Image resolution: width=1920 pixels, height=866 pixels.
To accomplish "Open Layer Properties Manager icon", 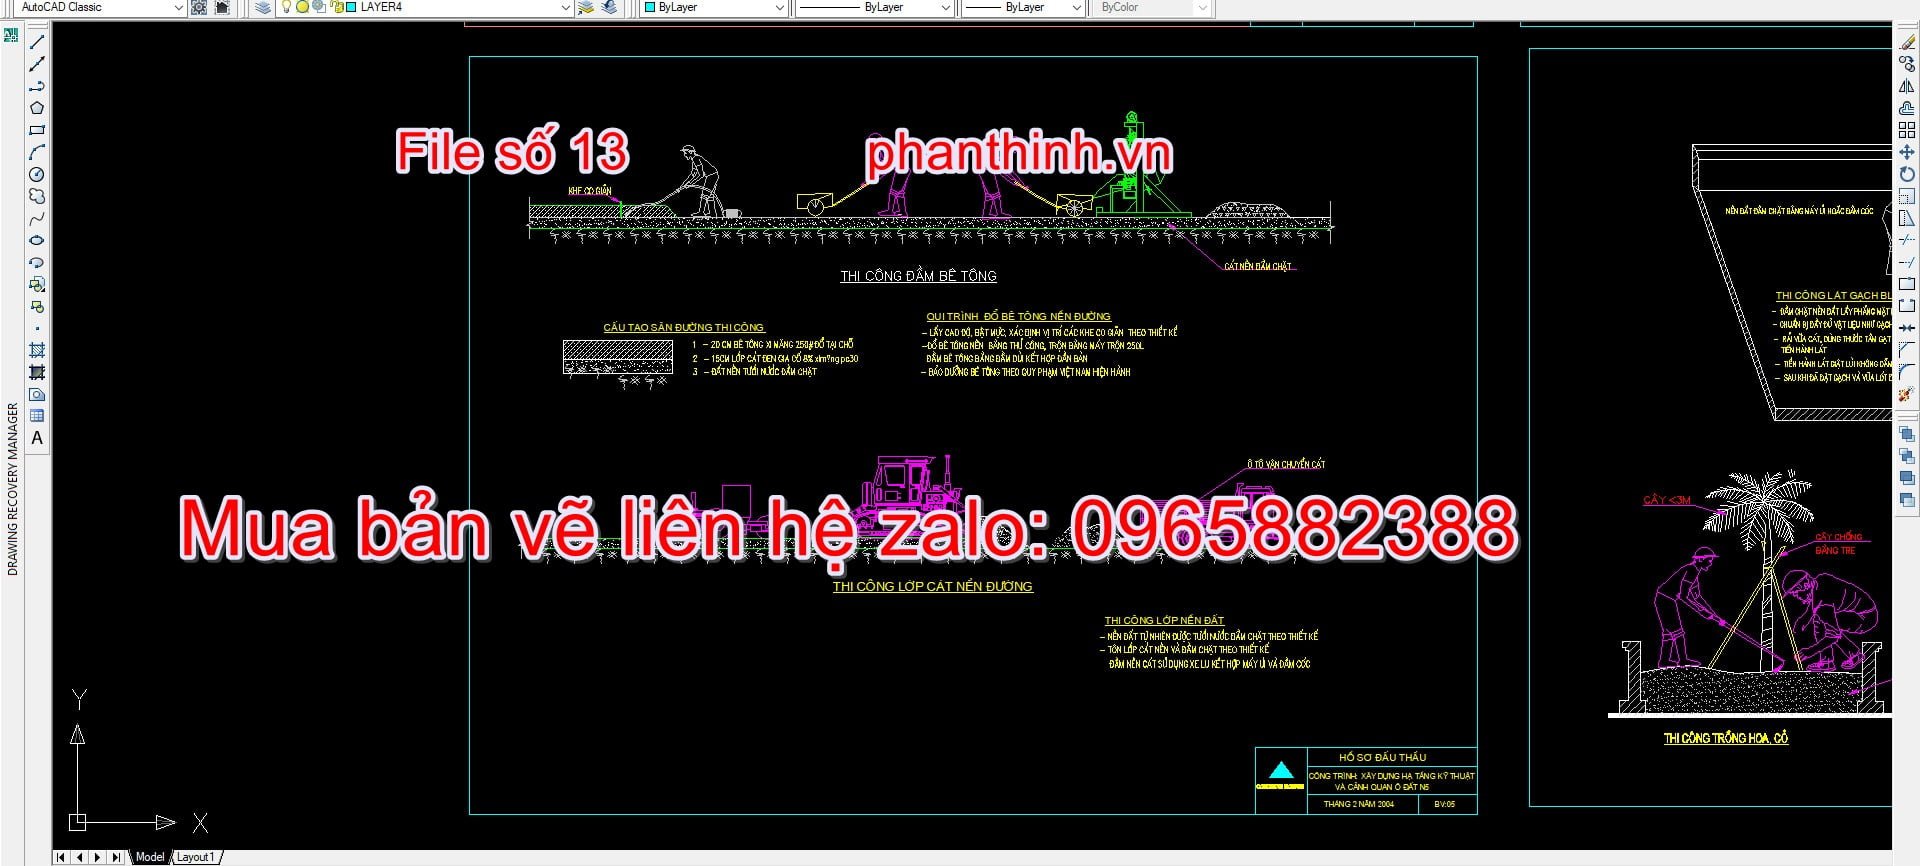I will [262, 7].
